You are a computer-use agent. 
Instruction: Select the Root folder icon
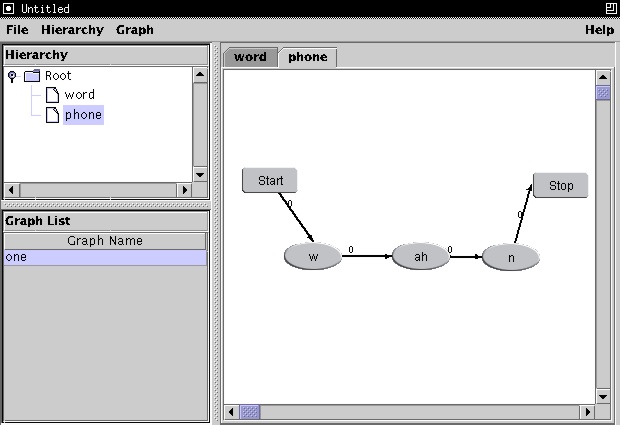tap(32, 76)
